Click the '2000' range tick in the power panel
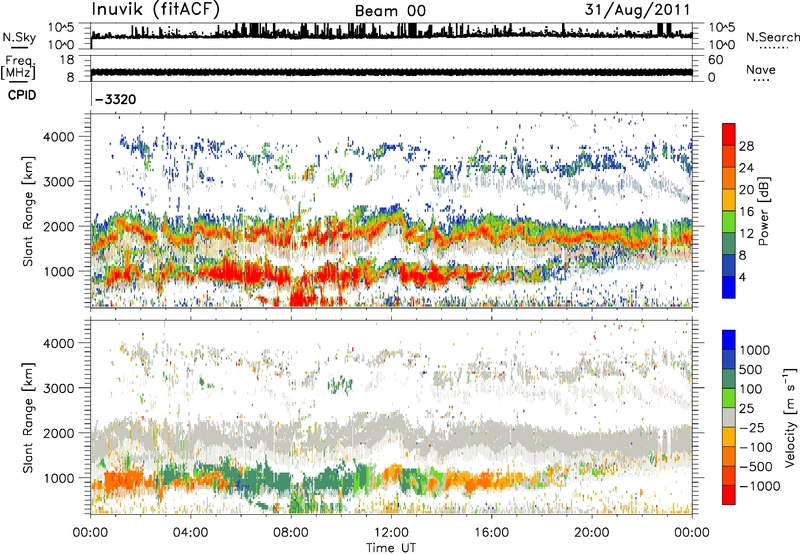Image resolution: width=800 pixels, height=554 pixels. [58, 226]
